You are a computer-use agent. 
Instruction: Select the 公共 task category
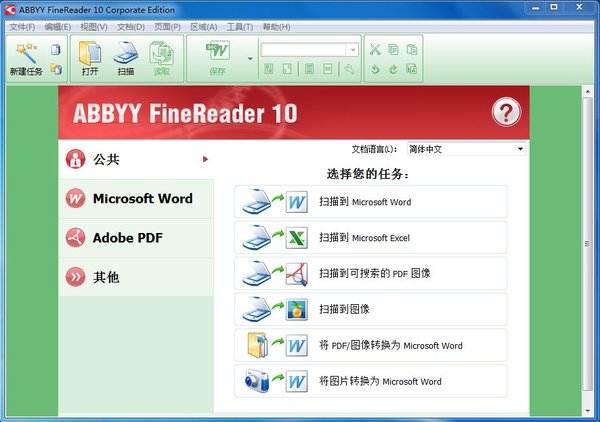pyautogui.click(x=136, y=159)
